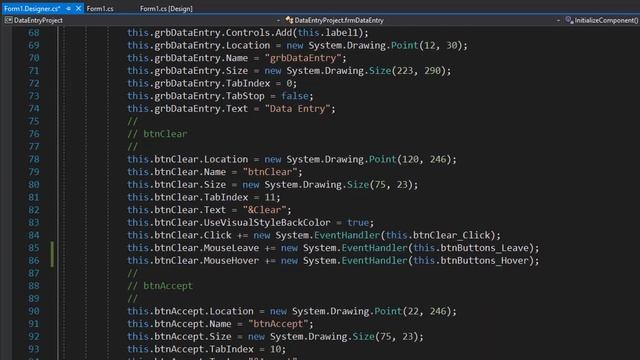Click line number 84 in the margin

pyautogui.click(x=34, y=235)
